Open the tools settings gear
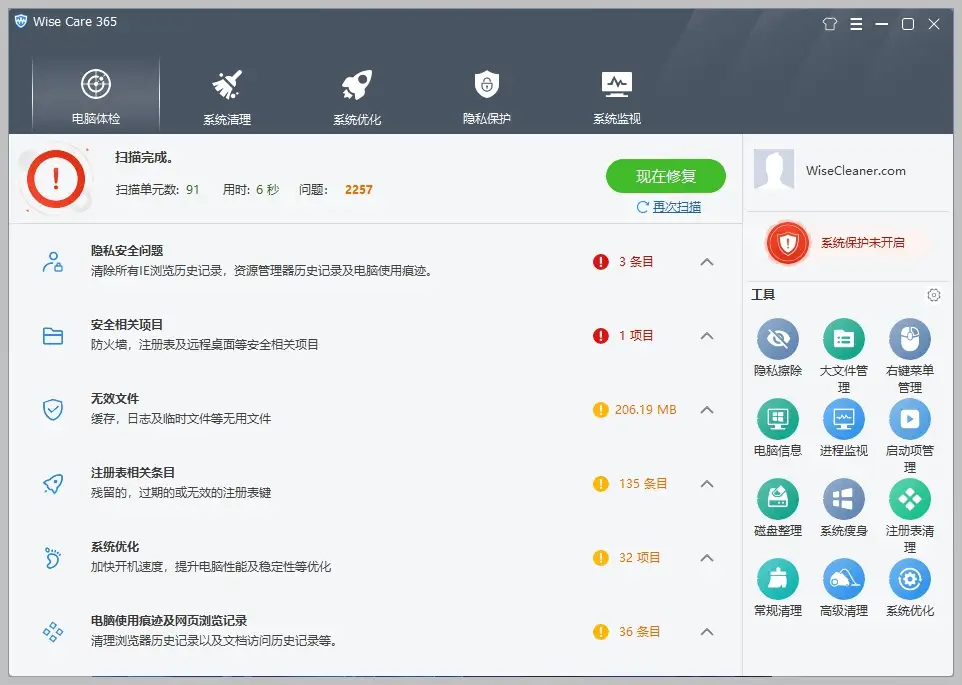This screenshot has height=685, width=962. click(934, 295)
